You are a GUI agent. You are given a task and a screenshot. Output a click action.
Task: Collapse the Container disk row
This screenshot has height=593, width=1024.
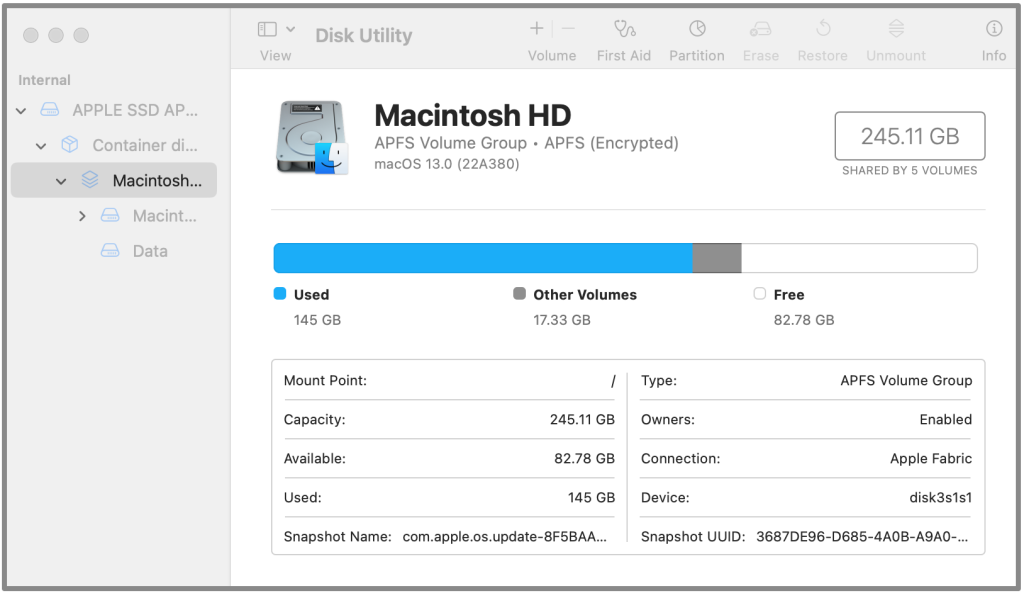tap(41, 146)
